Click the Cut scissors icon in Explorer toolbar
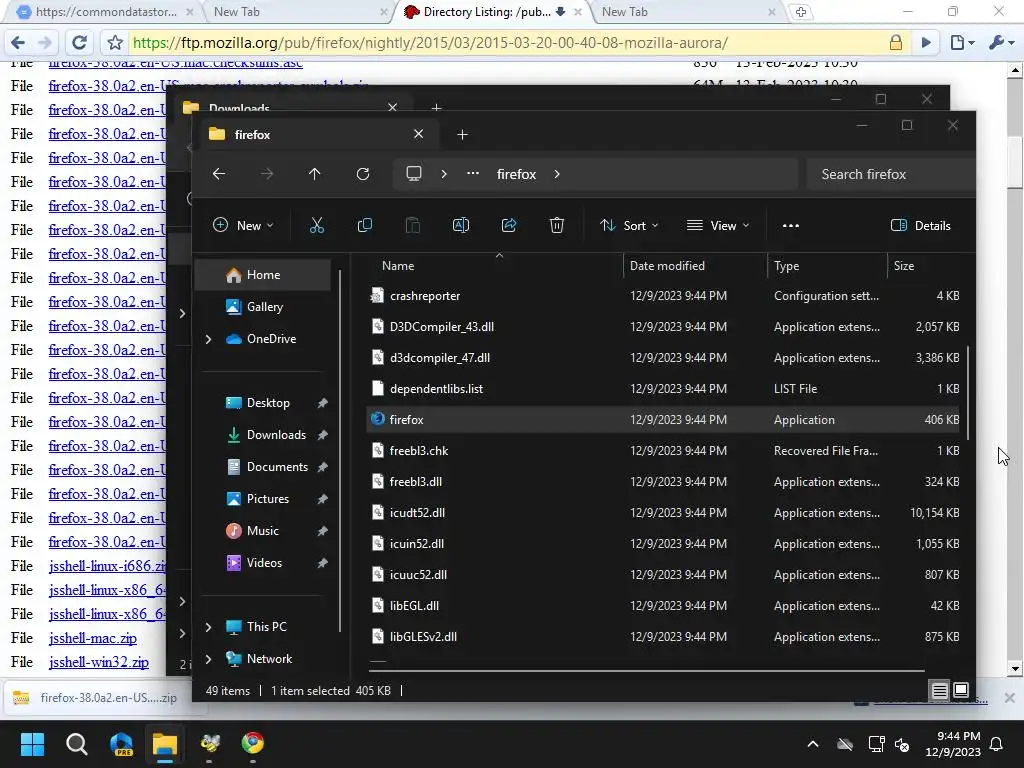Image resolution: width=1024 pixels, height=768 pixels. (x=317, y=225)
